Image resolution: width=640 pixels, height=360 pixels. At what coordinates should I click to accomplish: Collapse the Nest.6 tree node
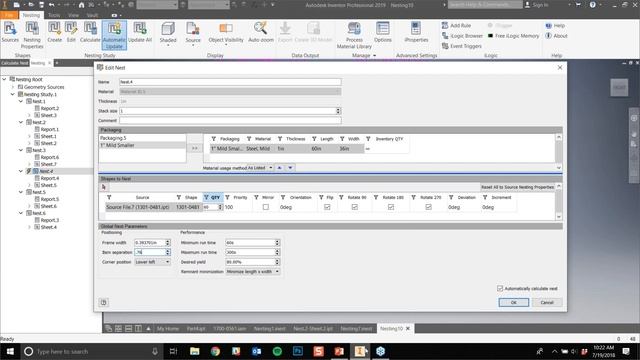[x=21, y=213]
